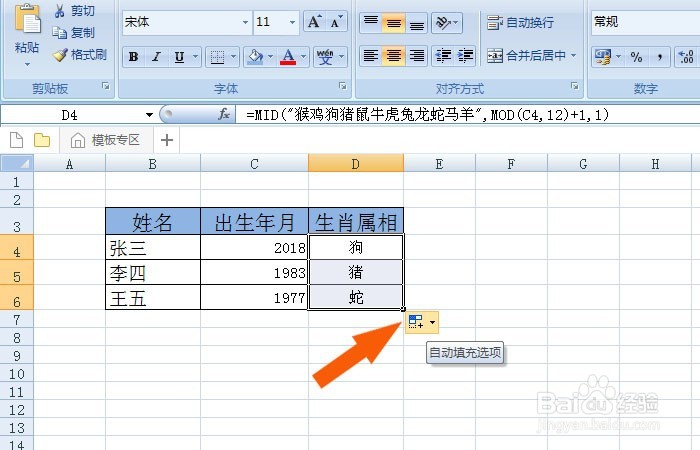Select row 7 header
Viewport: 700px width, 450px height.
(17, 320)
